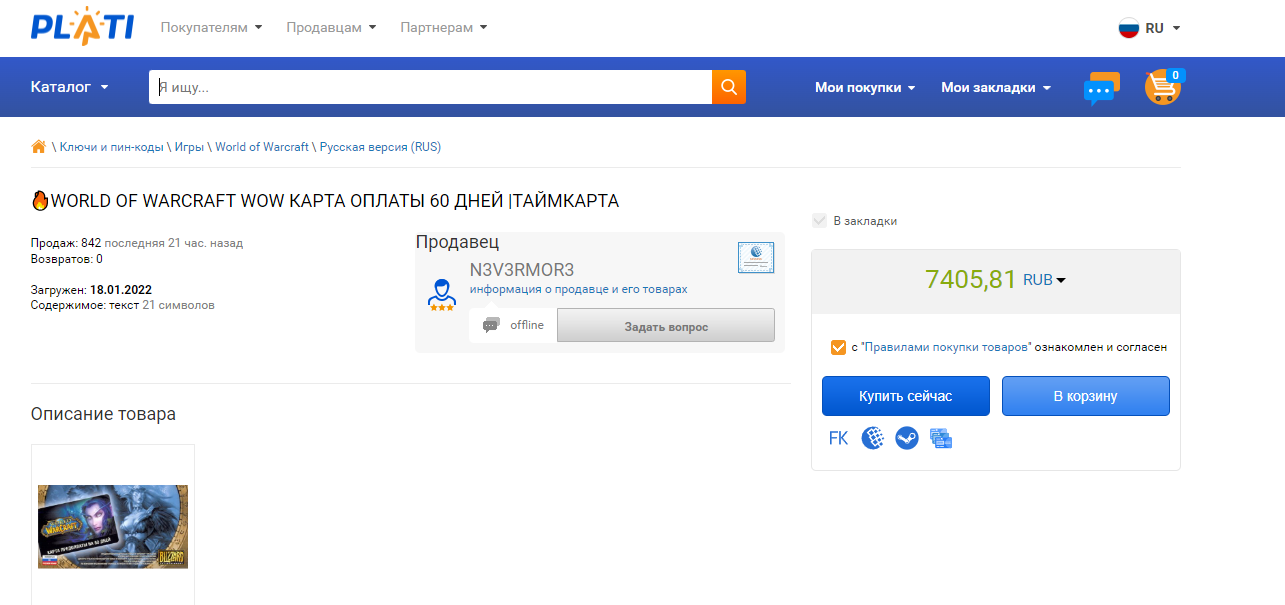Image resolution: width=1285 pixels, height=605 pixels.
Task: Click the upload date 18.01.2022
Action: coord(121,290)
